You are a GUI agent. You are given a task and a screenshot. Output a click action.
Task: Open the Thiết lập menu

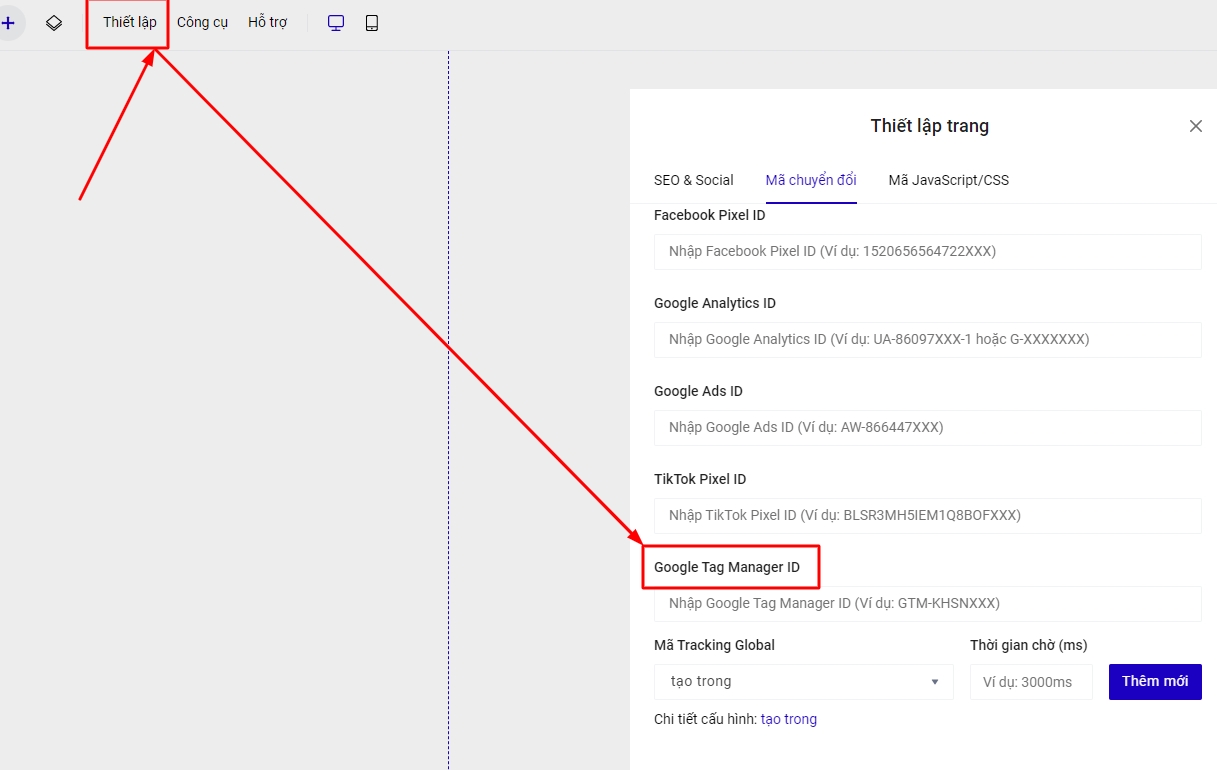(129, 23)
